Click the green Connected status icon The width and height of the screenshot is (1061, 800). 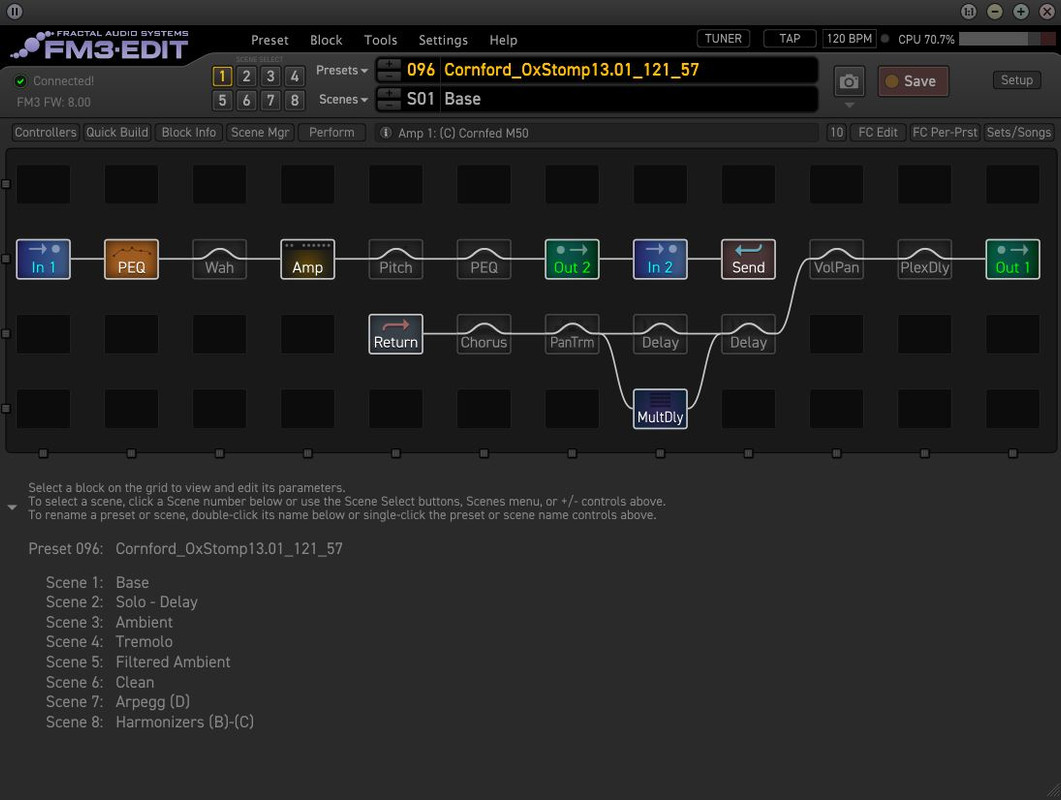20,81
